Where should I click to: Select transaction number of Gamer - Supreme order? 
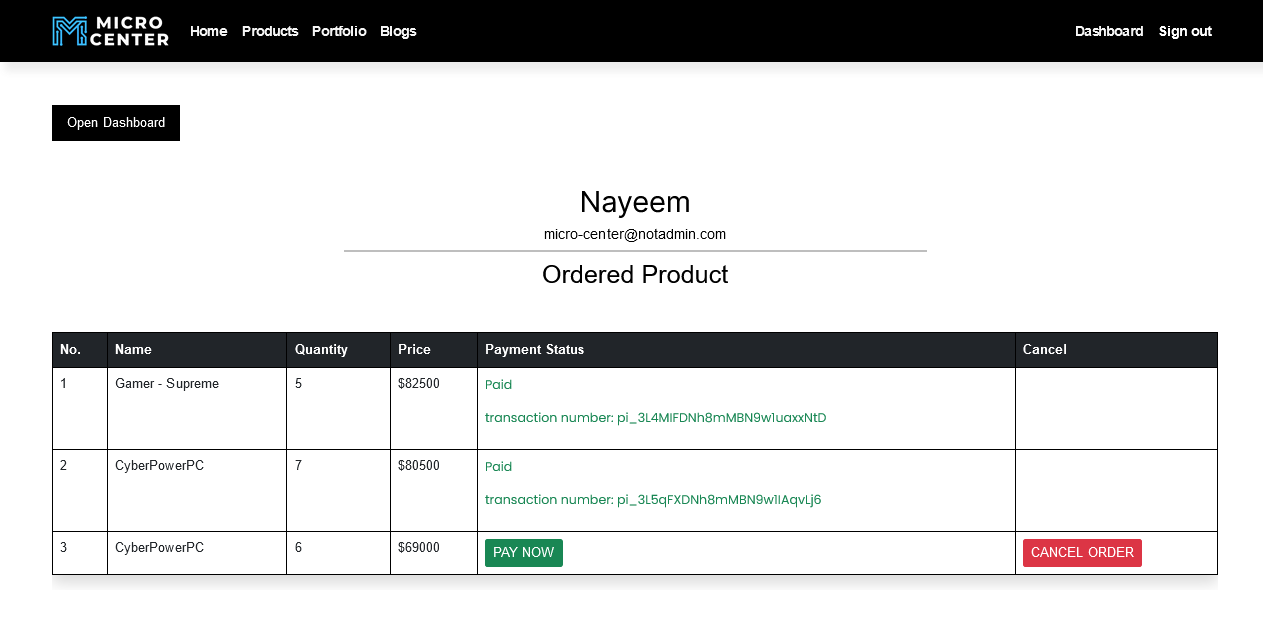(655, 418)
